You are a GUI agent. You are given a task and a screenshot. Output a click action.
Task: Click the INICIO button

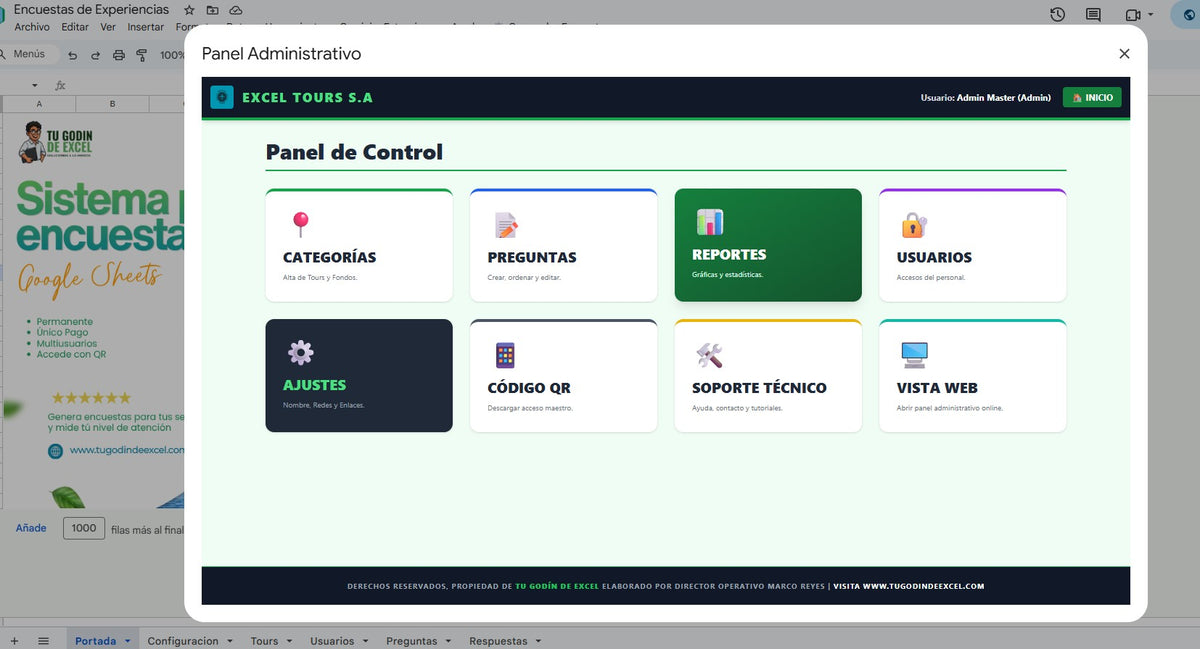(x=1092, y=97)
